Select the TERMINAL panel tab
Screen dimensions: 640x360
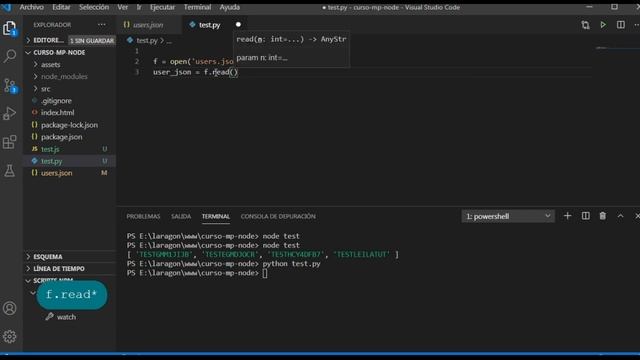[x=216, y=216]
